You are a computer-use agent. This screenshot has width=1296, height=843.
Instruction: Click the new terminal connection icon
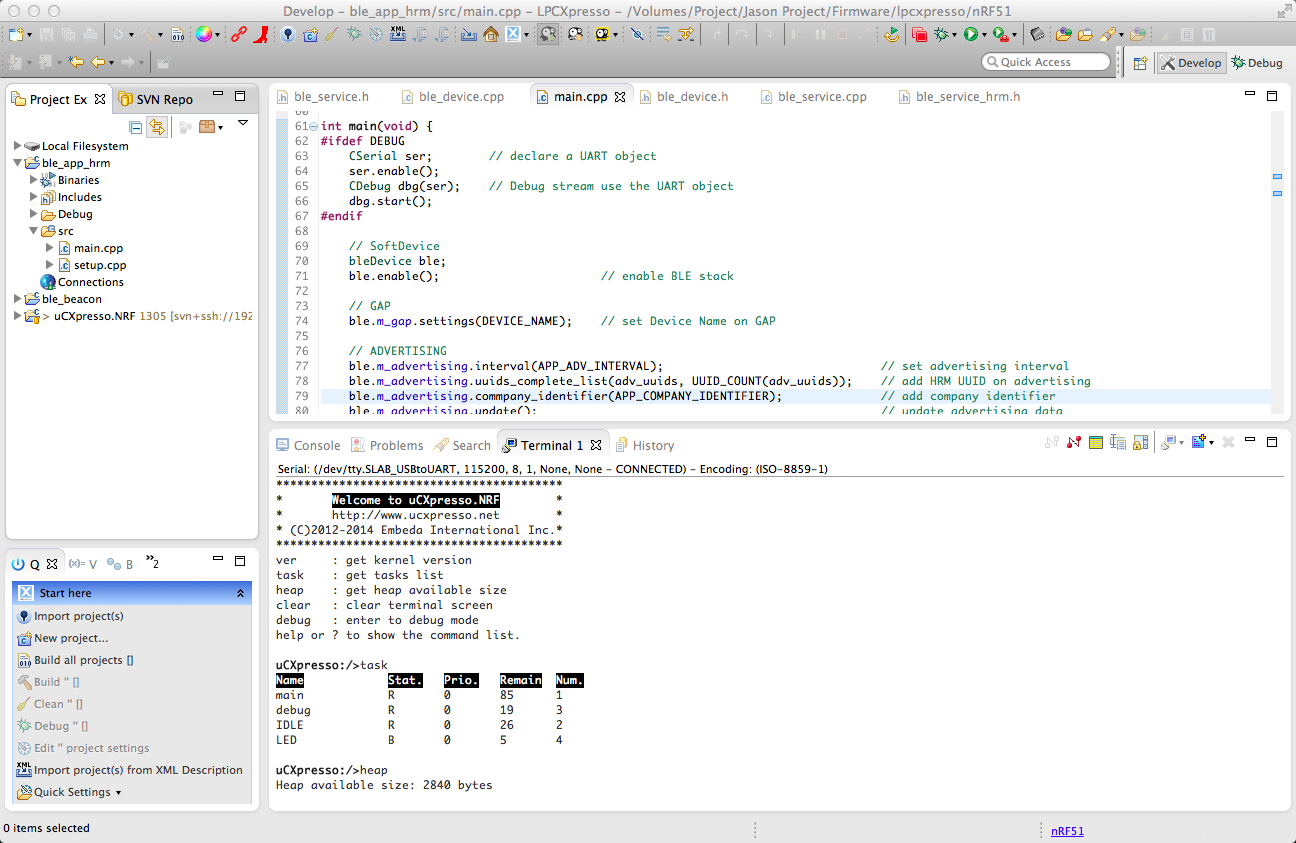point(1199,442)
